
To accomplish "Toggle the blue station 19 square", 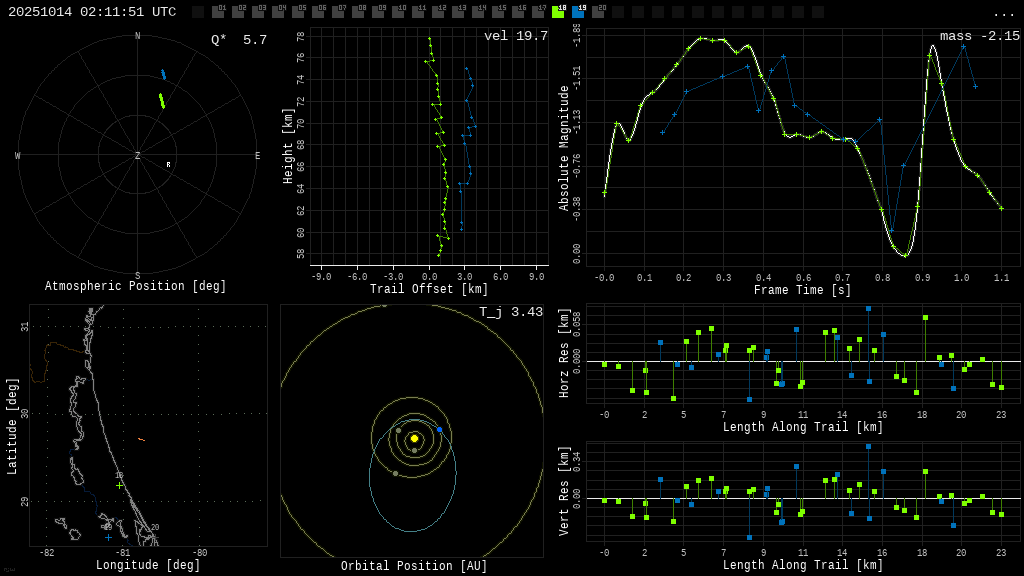I will click(x=578, y=12).
